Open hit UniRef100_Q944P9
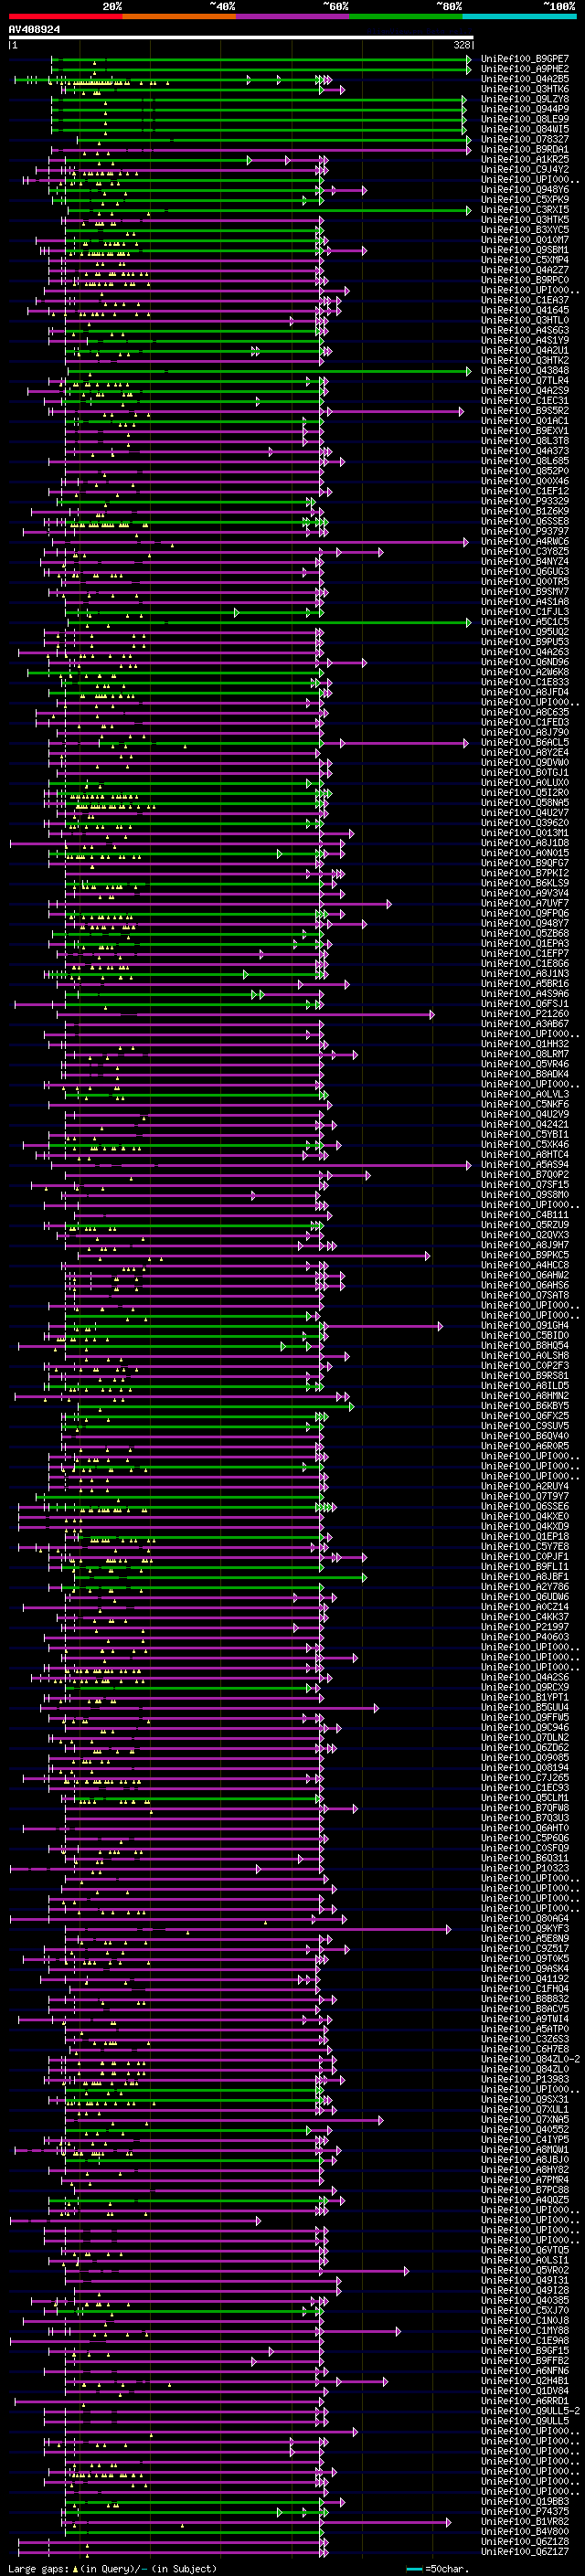Screen dimensions: 585x2576 point(525,109)
